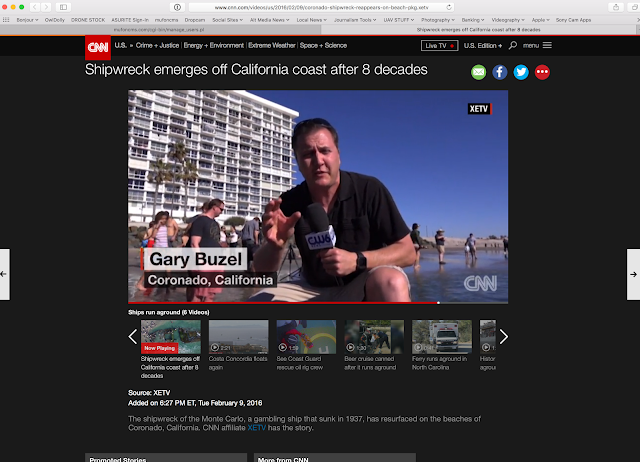The width and height of the screenshot is (640, 462).
Task: Click the 'Ships run aground (6 Videos)' label
Action: point(169,312)
